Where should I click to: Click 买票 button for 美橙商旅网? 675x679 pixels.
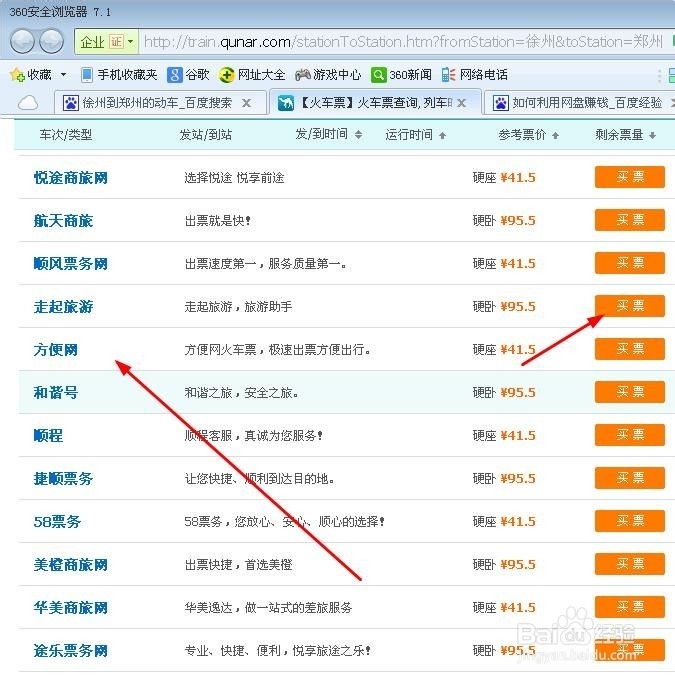630,564
